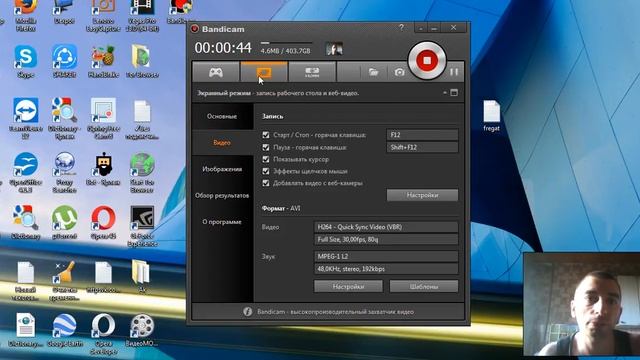Image resolution: width=640 pixels, height=360 pixels.
Task: Pause the recording with the pause icon
Action: (x=454, y=72)
